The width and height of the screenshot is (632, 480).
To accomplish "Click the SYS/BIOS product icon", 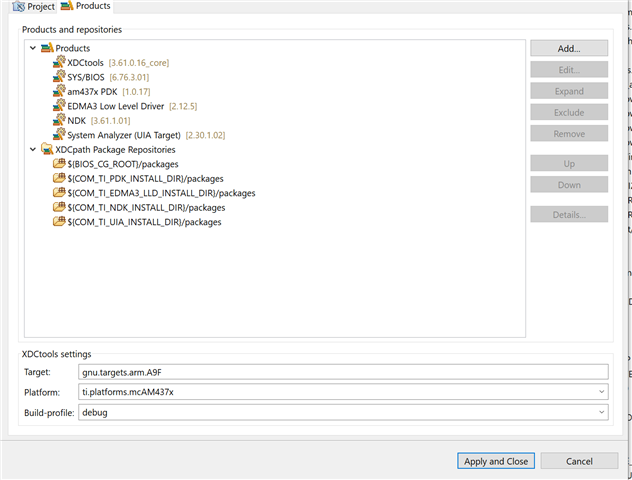I will (59, 77).
